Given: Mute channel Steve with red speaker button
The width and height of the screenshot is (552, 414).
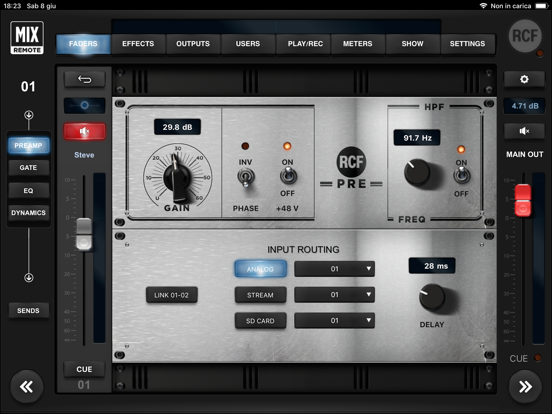Looking at the screenshot, I should 84,131.
